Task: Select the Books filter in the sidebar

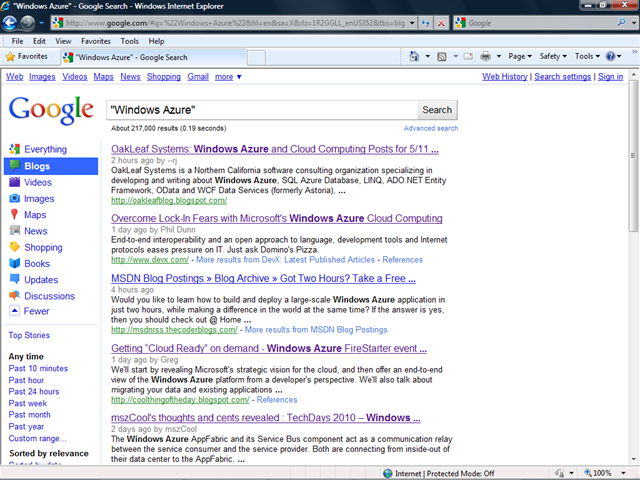Action: click(37, 264)
